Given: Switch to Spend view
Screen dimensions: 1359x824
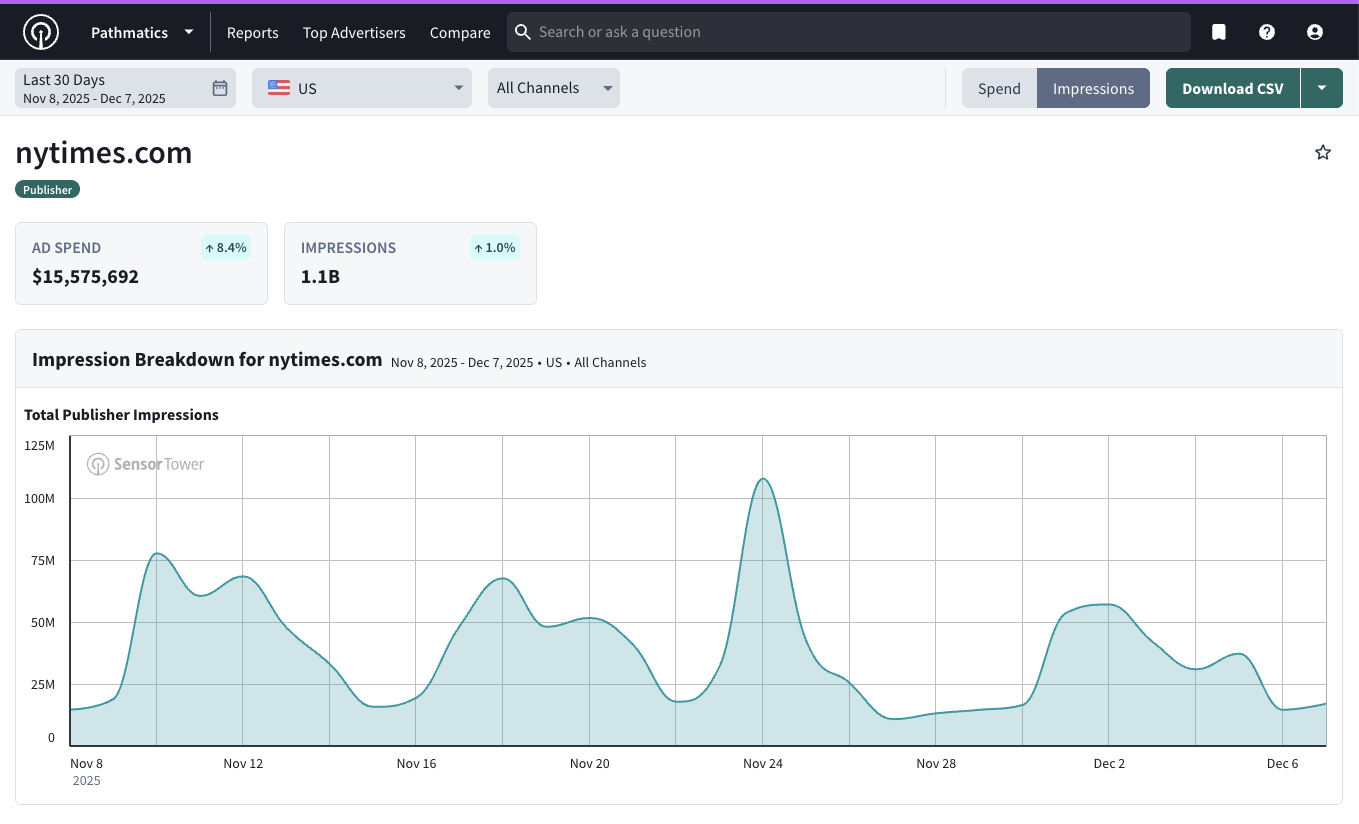Looking at the screenshot, I should (x=999, y=88).
